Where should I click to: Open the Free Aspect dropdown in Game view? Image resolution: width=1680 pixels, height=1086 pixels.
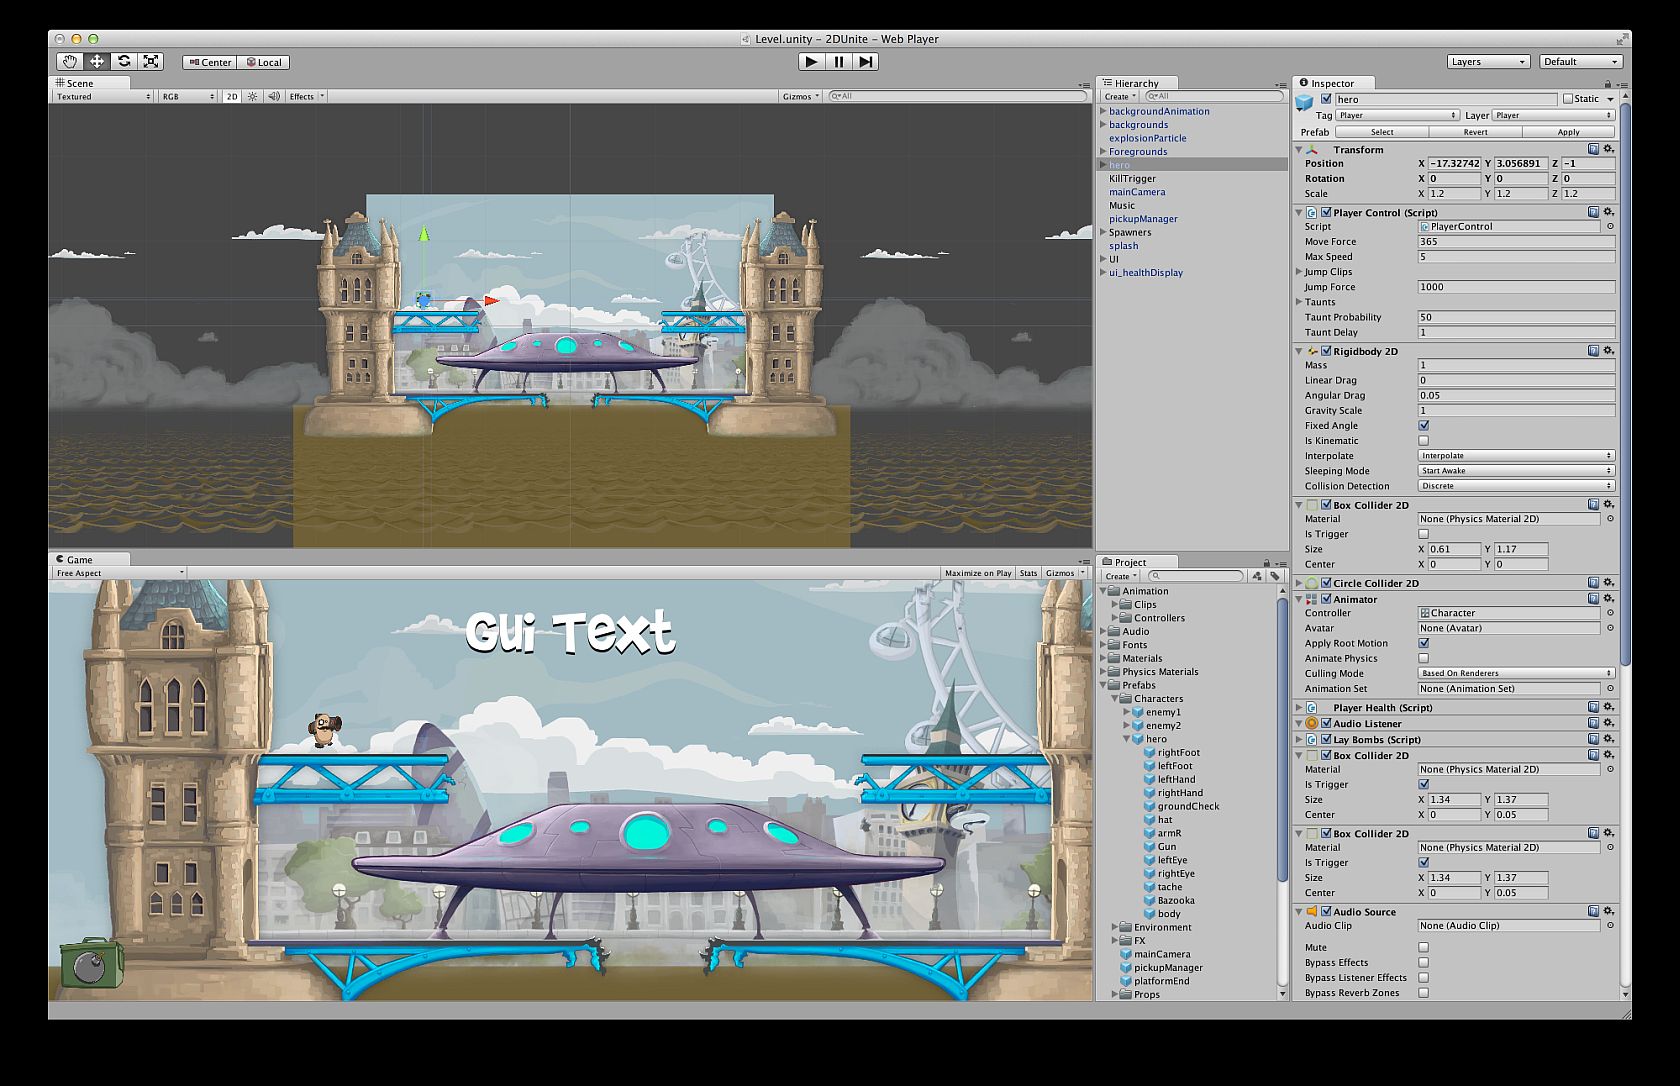tap(119, 574)
